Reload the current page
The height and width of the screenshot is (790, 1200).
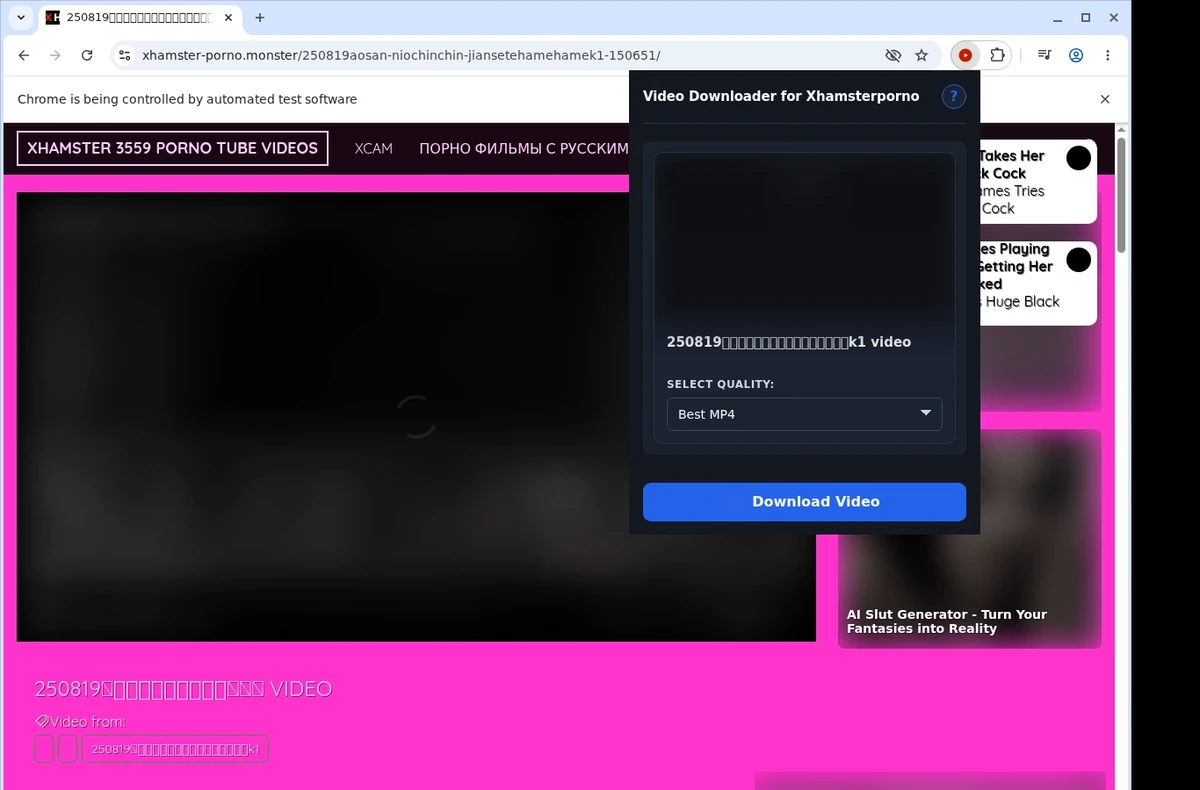tap(87, 56)
